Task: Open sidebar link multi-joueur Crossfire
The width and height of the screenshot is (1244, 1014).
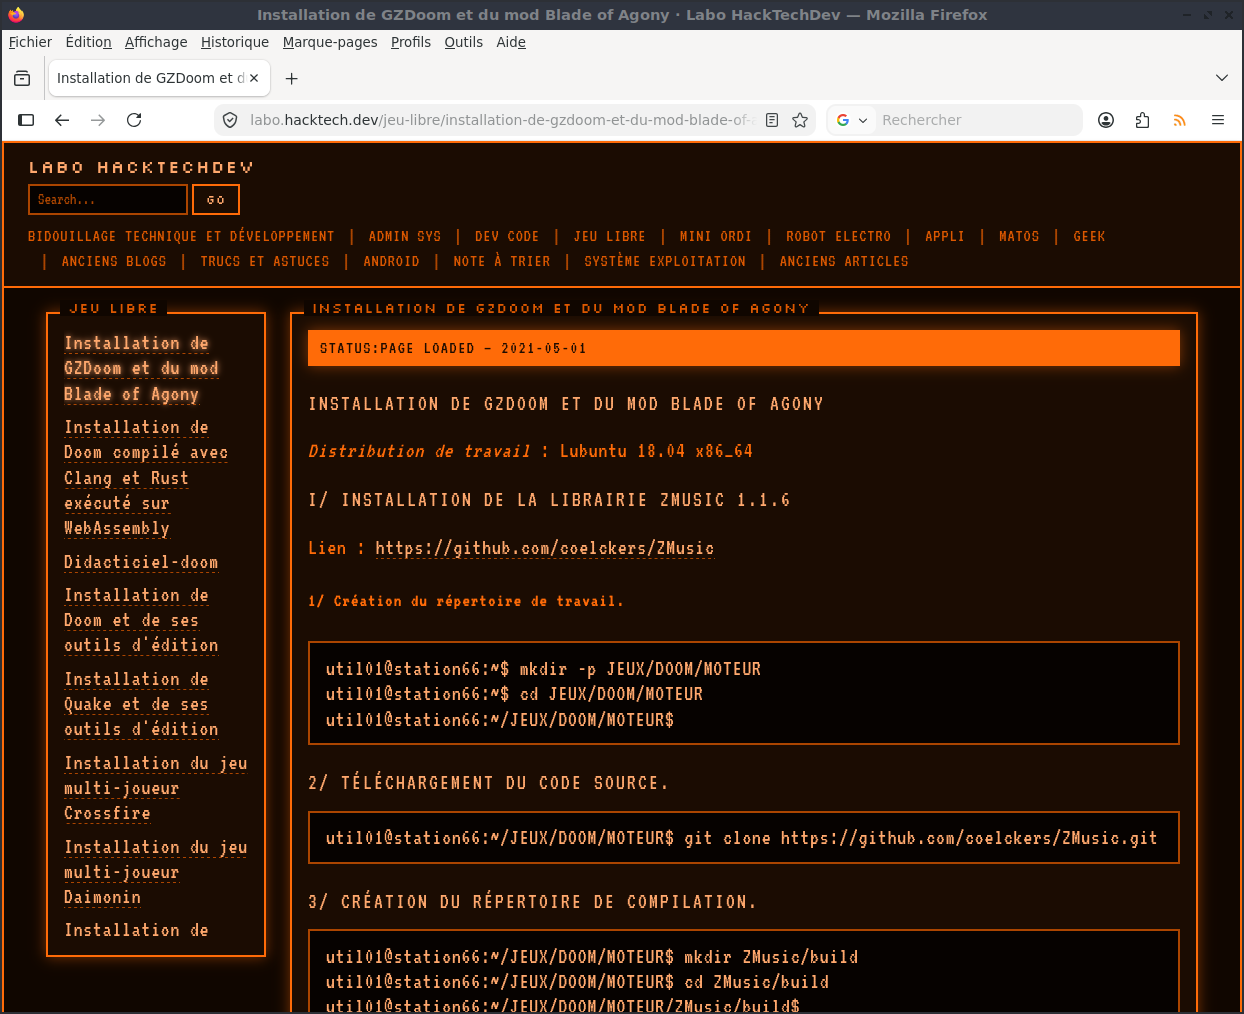Action: tap(156, 788)
